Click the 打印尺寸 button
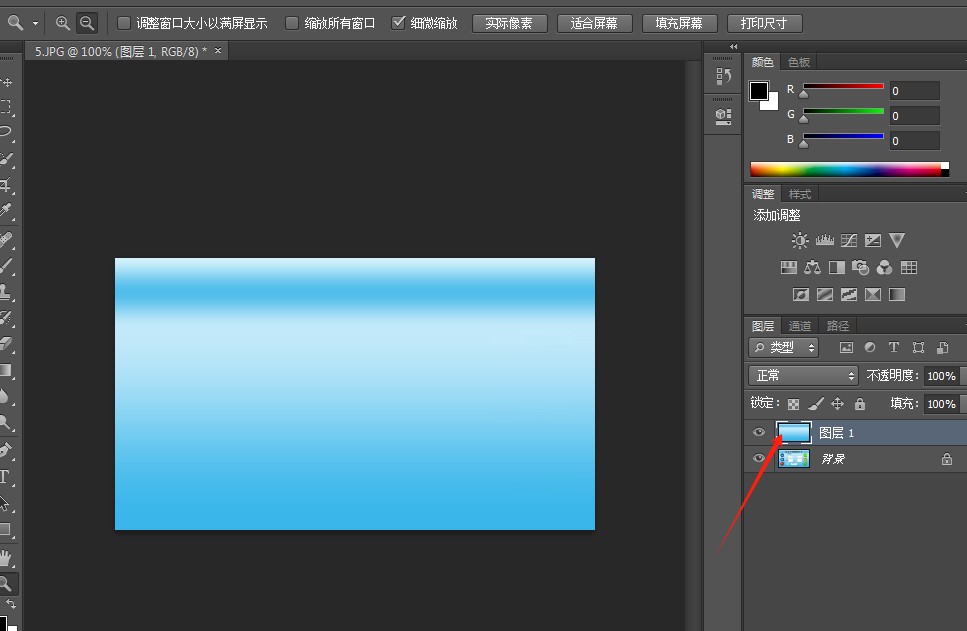Screen dimensions: 967x631 (765, 23)
